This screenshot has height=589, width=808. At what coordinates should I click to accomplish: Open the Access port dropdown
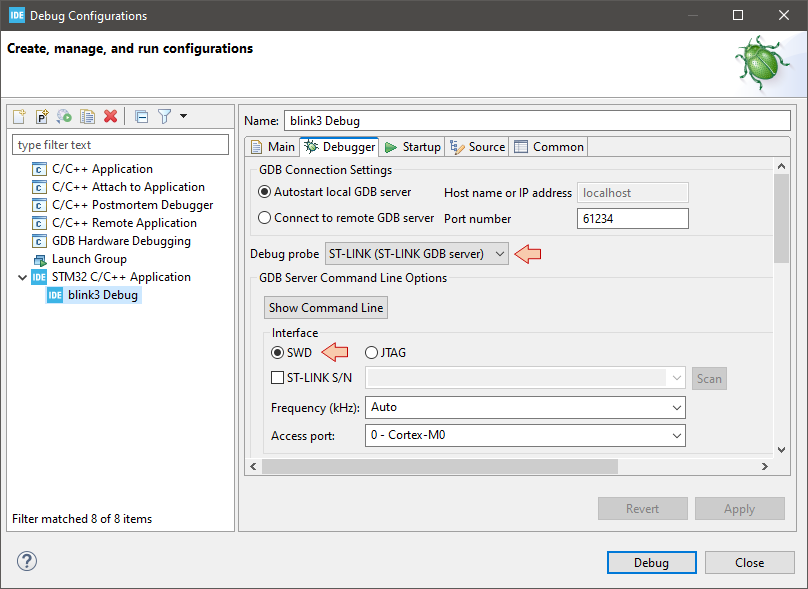point(525,435)
